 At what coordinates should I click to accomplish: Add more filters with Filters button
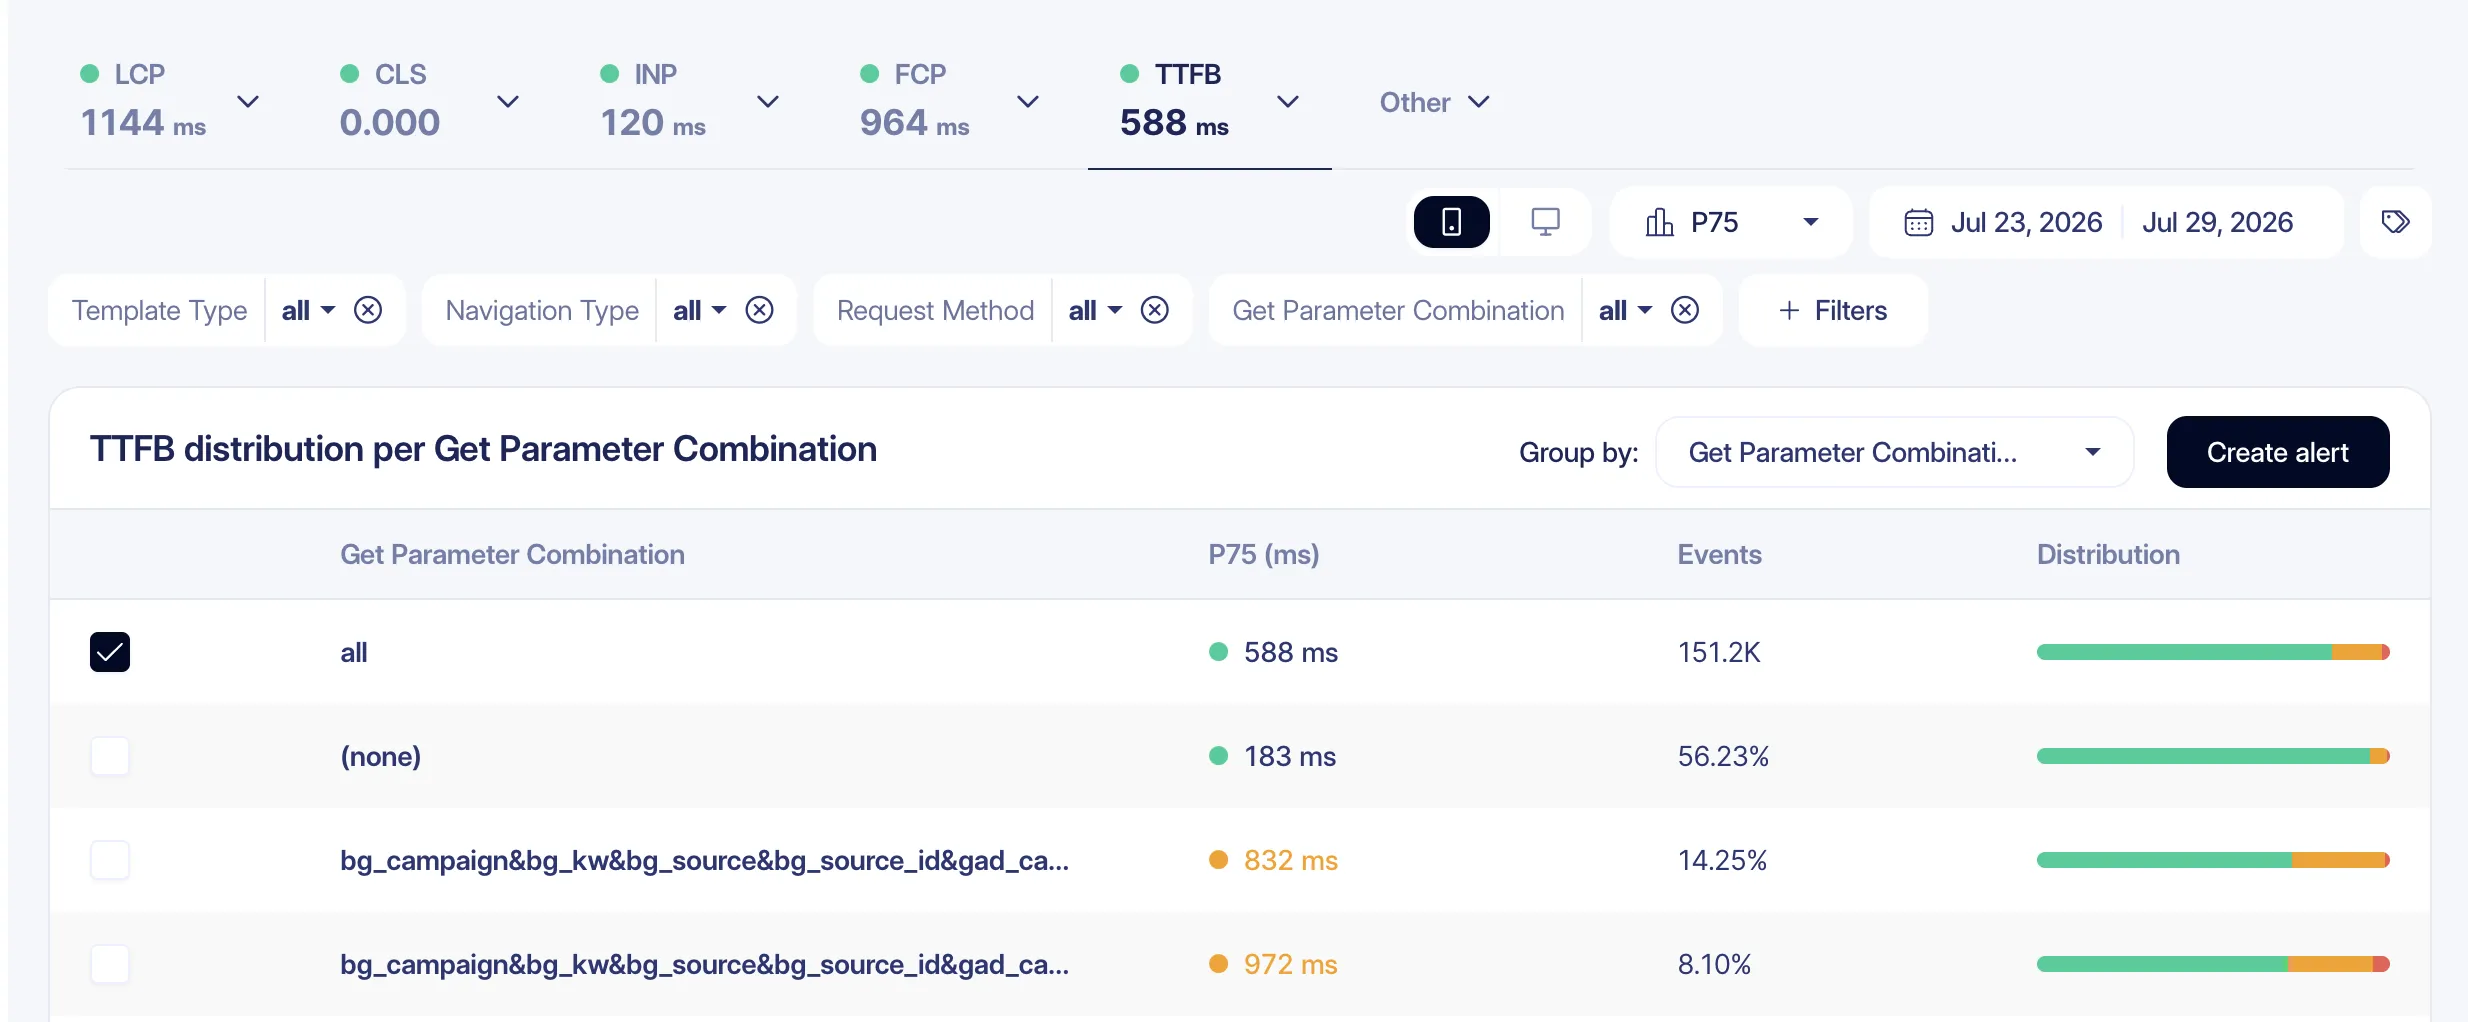pyautogui.click(x=1833, y=310)
